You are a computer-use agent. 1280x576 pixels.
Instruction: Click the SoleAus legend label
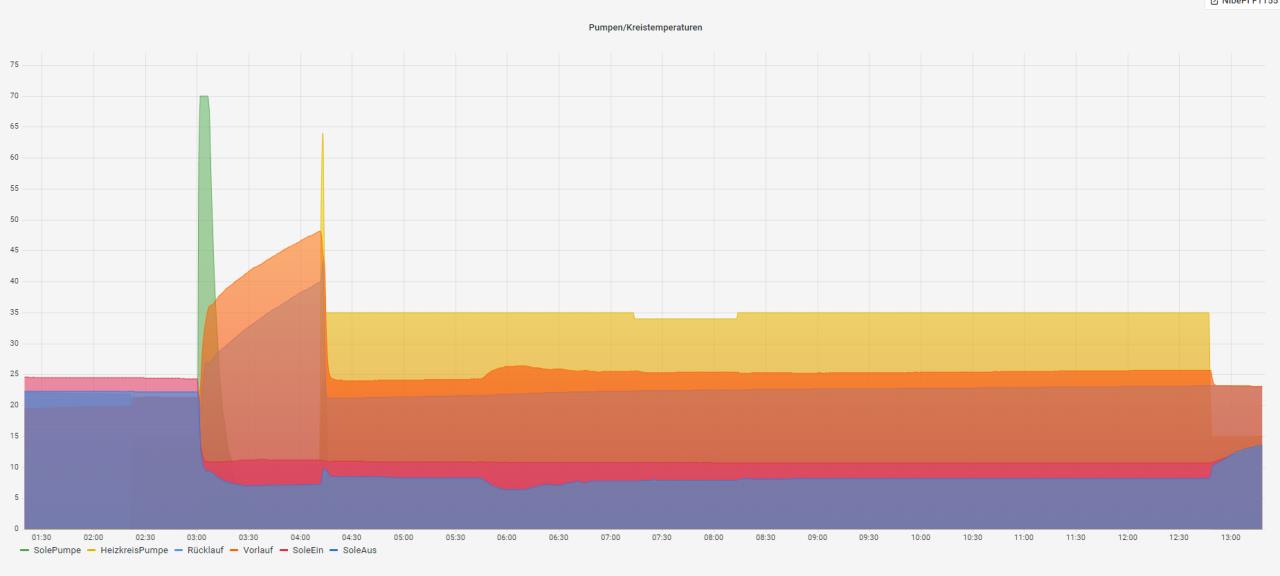(x=360, y=550)
